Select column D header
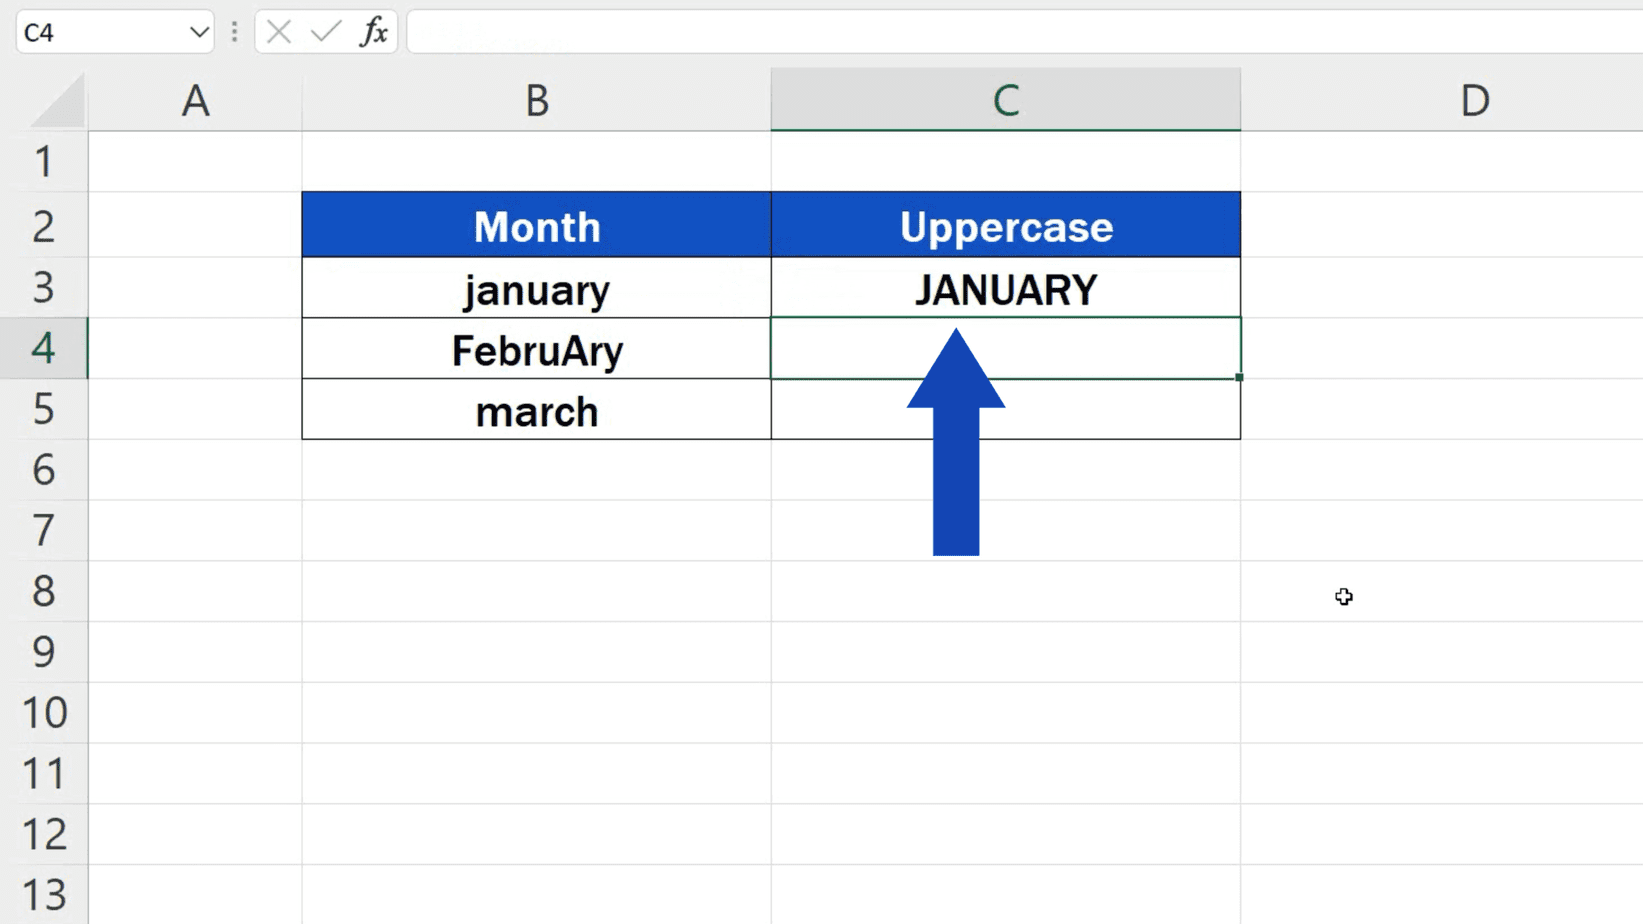 [1473, 100]
